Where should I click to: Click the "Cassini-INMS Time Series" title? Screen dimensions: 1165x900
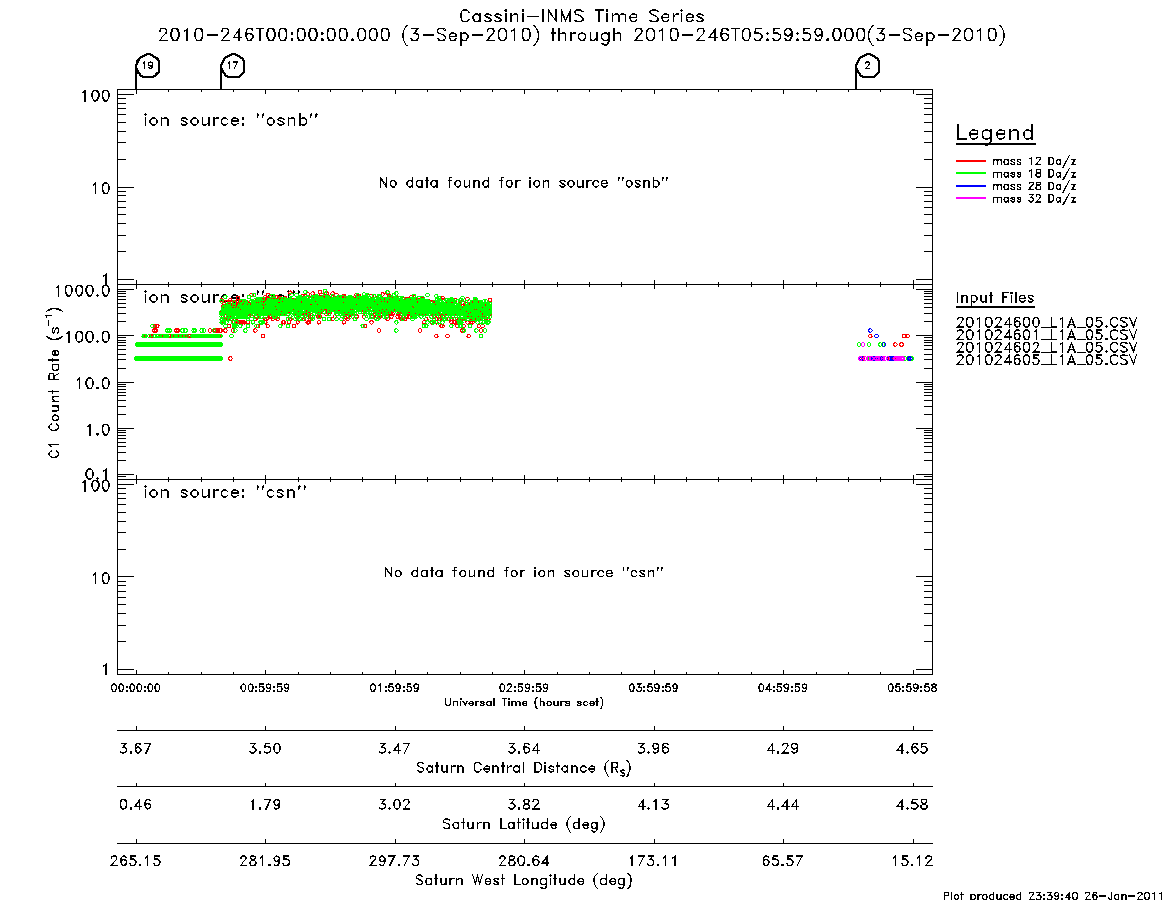(582, 16)
